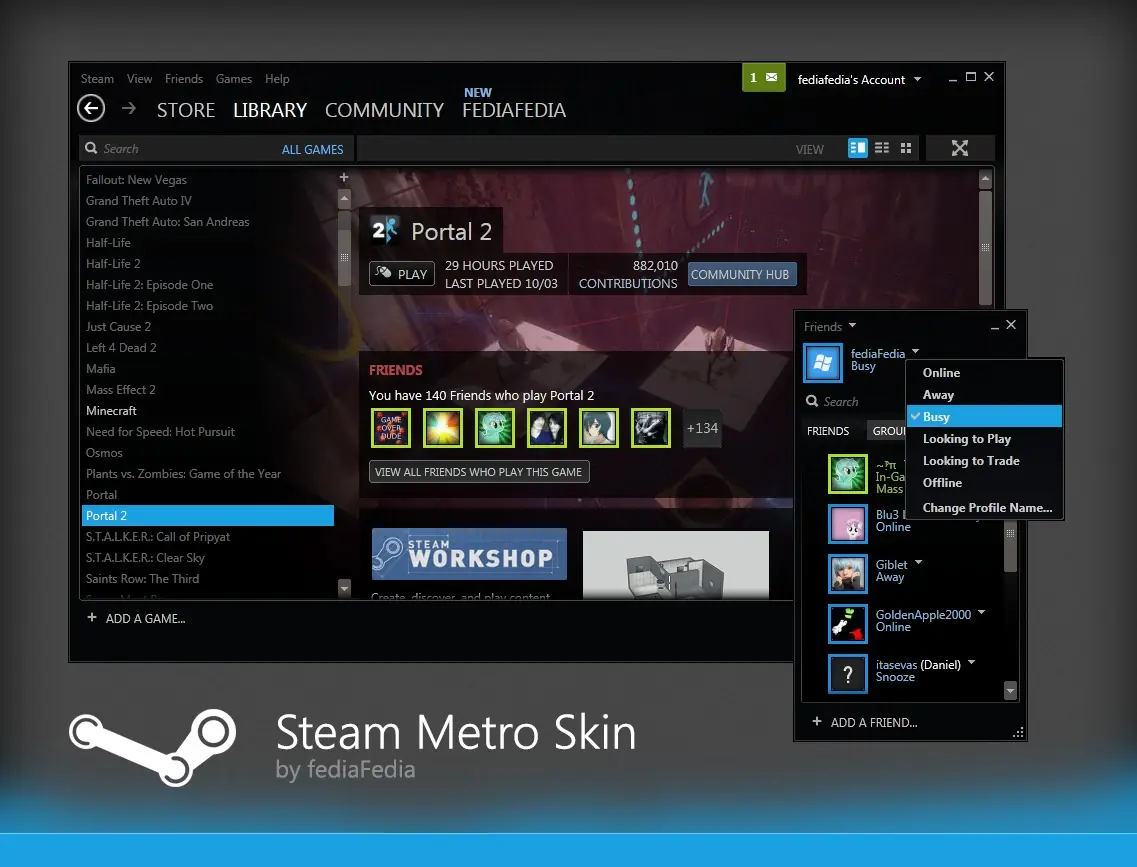This screenshot has width=1137, height=867.
Task: Open GoldenApple2000's avatar in friends list
Action: point(848,623)
